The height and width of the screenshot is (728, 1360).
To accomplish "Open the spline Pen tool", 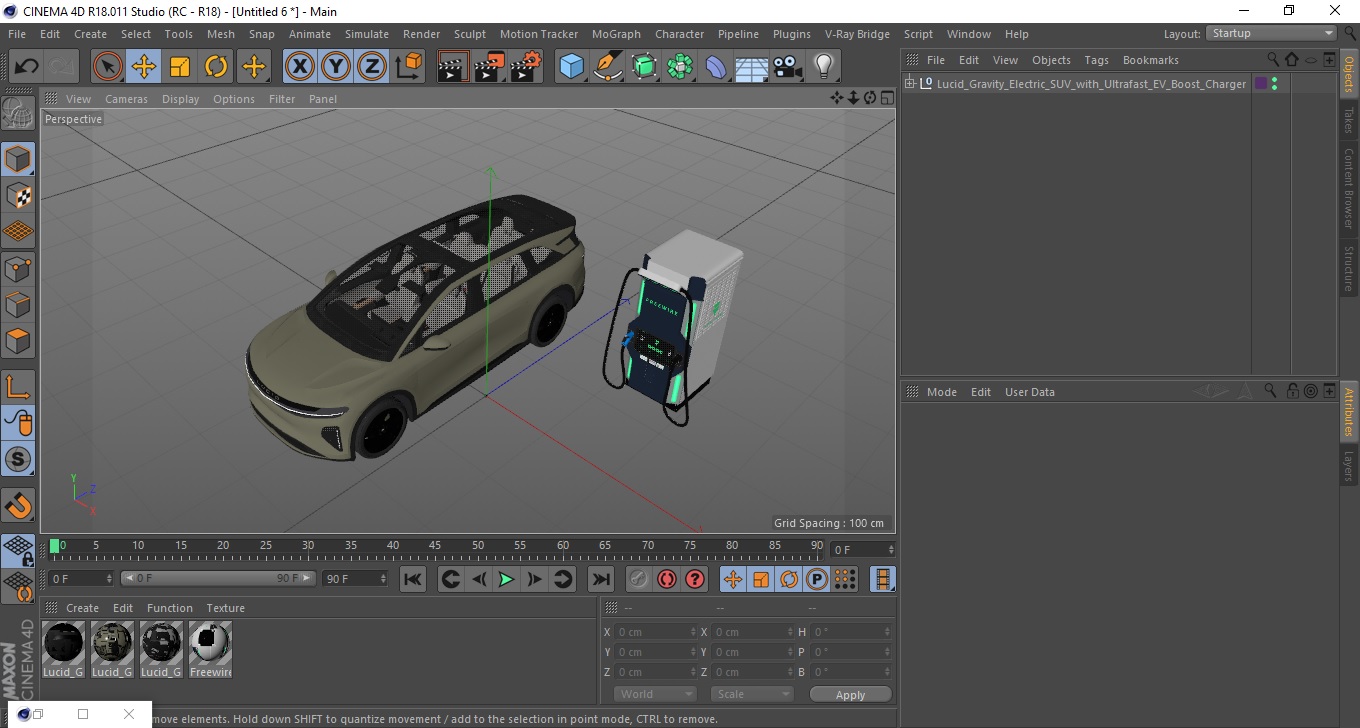I will [607, 67].
